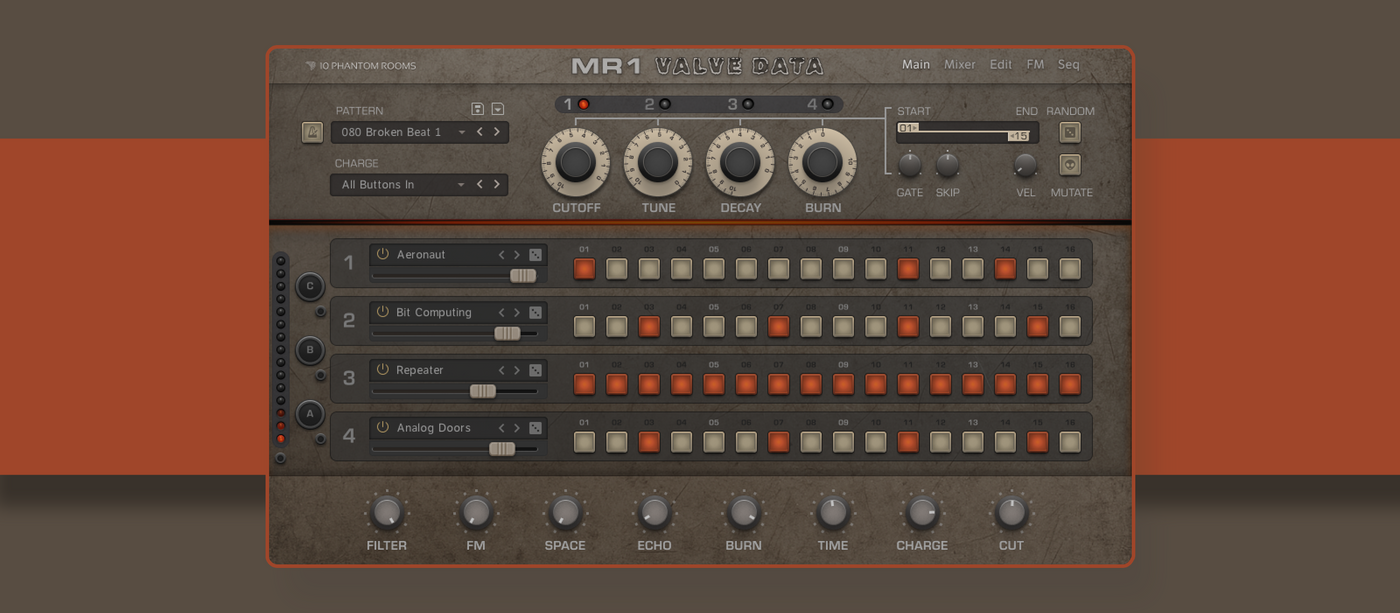Click the Charge knob in the bottom row
The height and width of the screenshot is (613, 1400).
[922, 513]
